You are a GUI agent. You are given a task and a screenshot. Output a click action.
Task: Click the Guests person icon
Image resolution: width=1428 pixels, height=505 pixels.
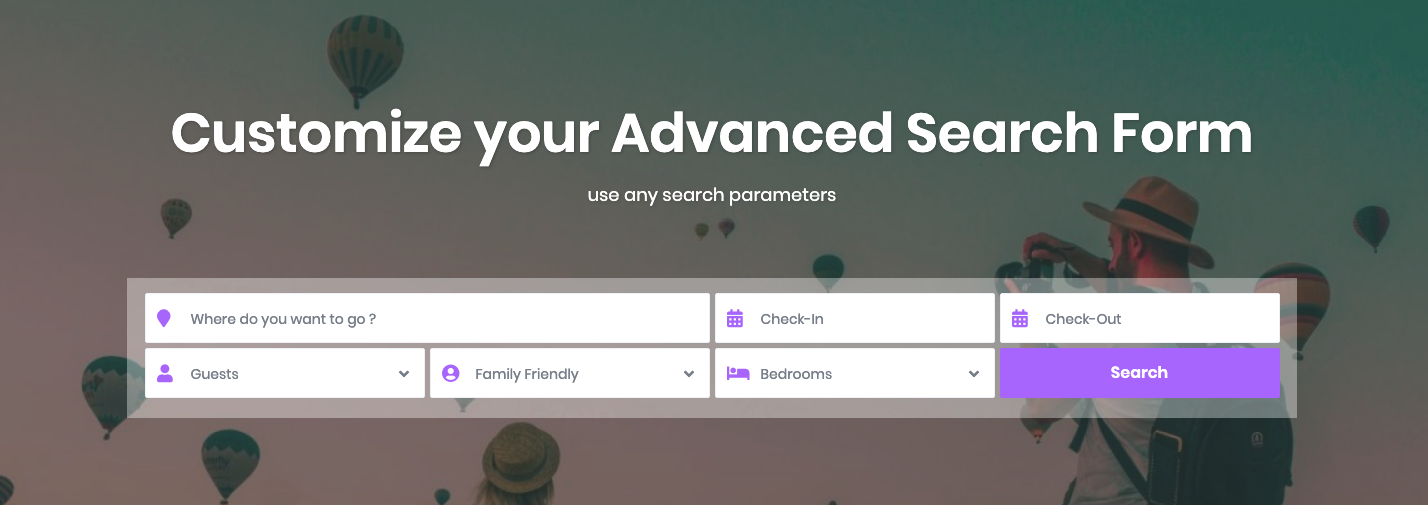coord(165,373)
